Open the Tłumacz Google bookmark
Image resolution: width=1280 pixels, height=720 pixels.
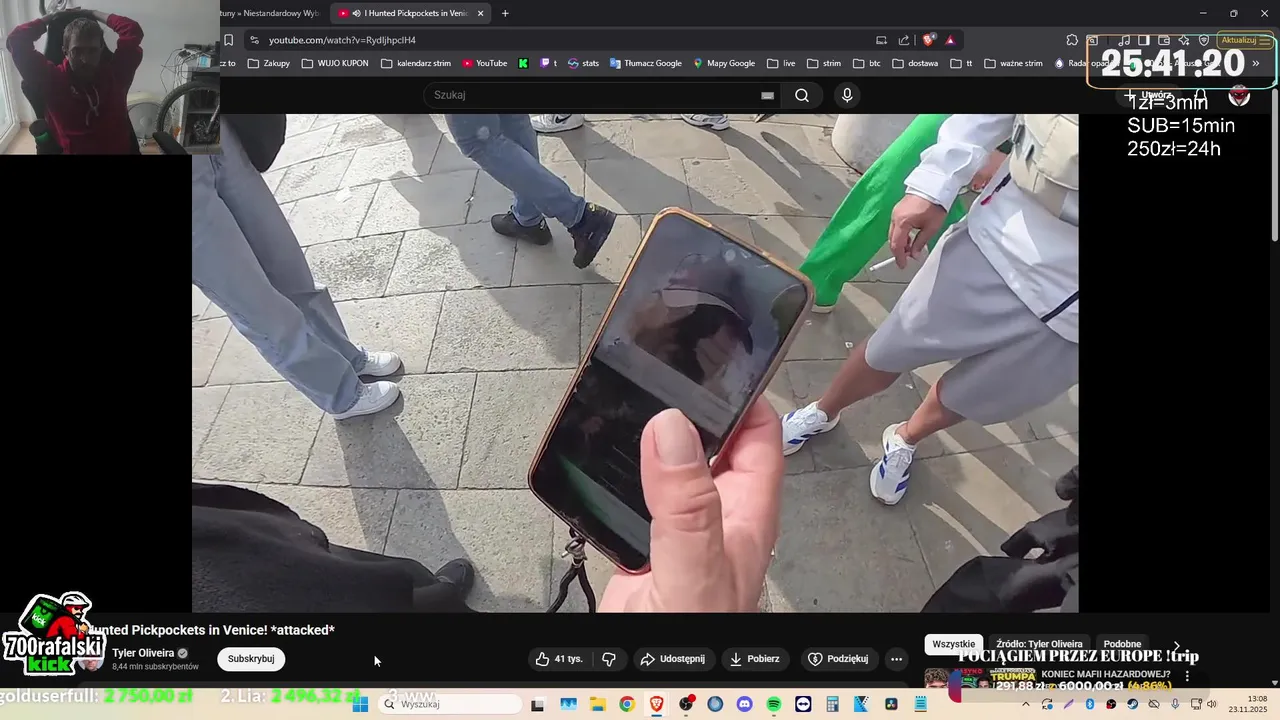pyautogui.click(x=644, y=63)
